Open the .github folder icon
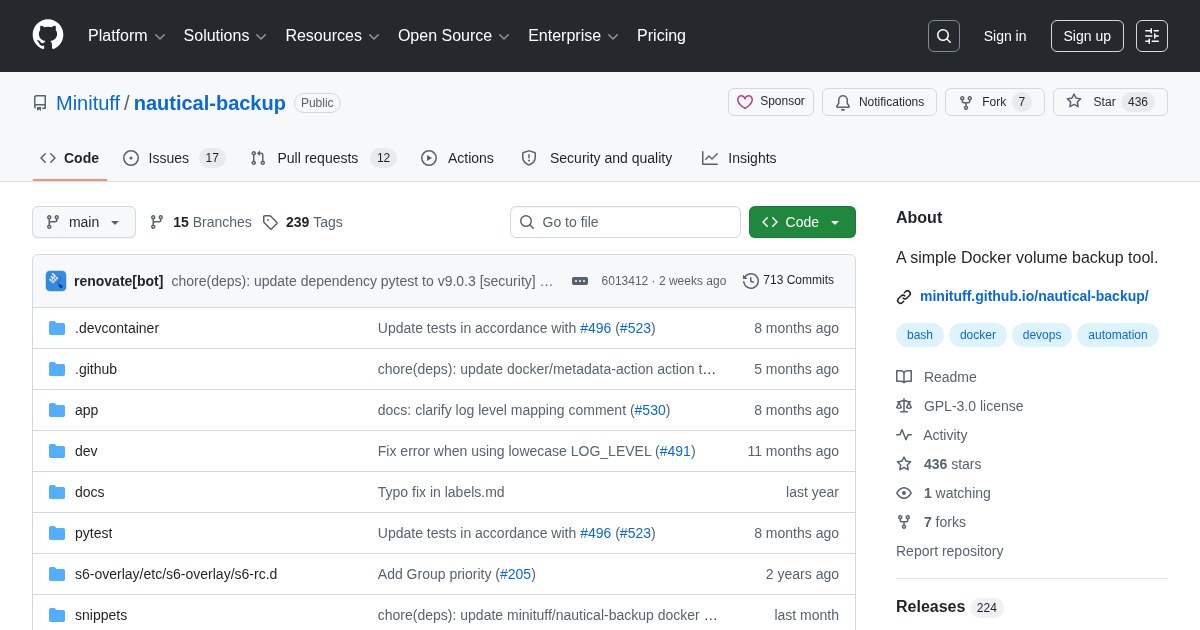The width and height of the screenshot is (1200, 630). click(x=57, y=369)
